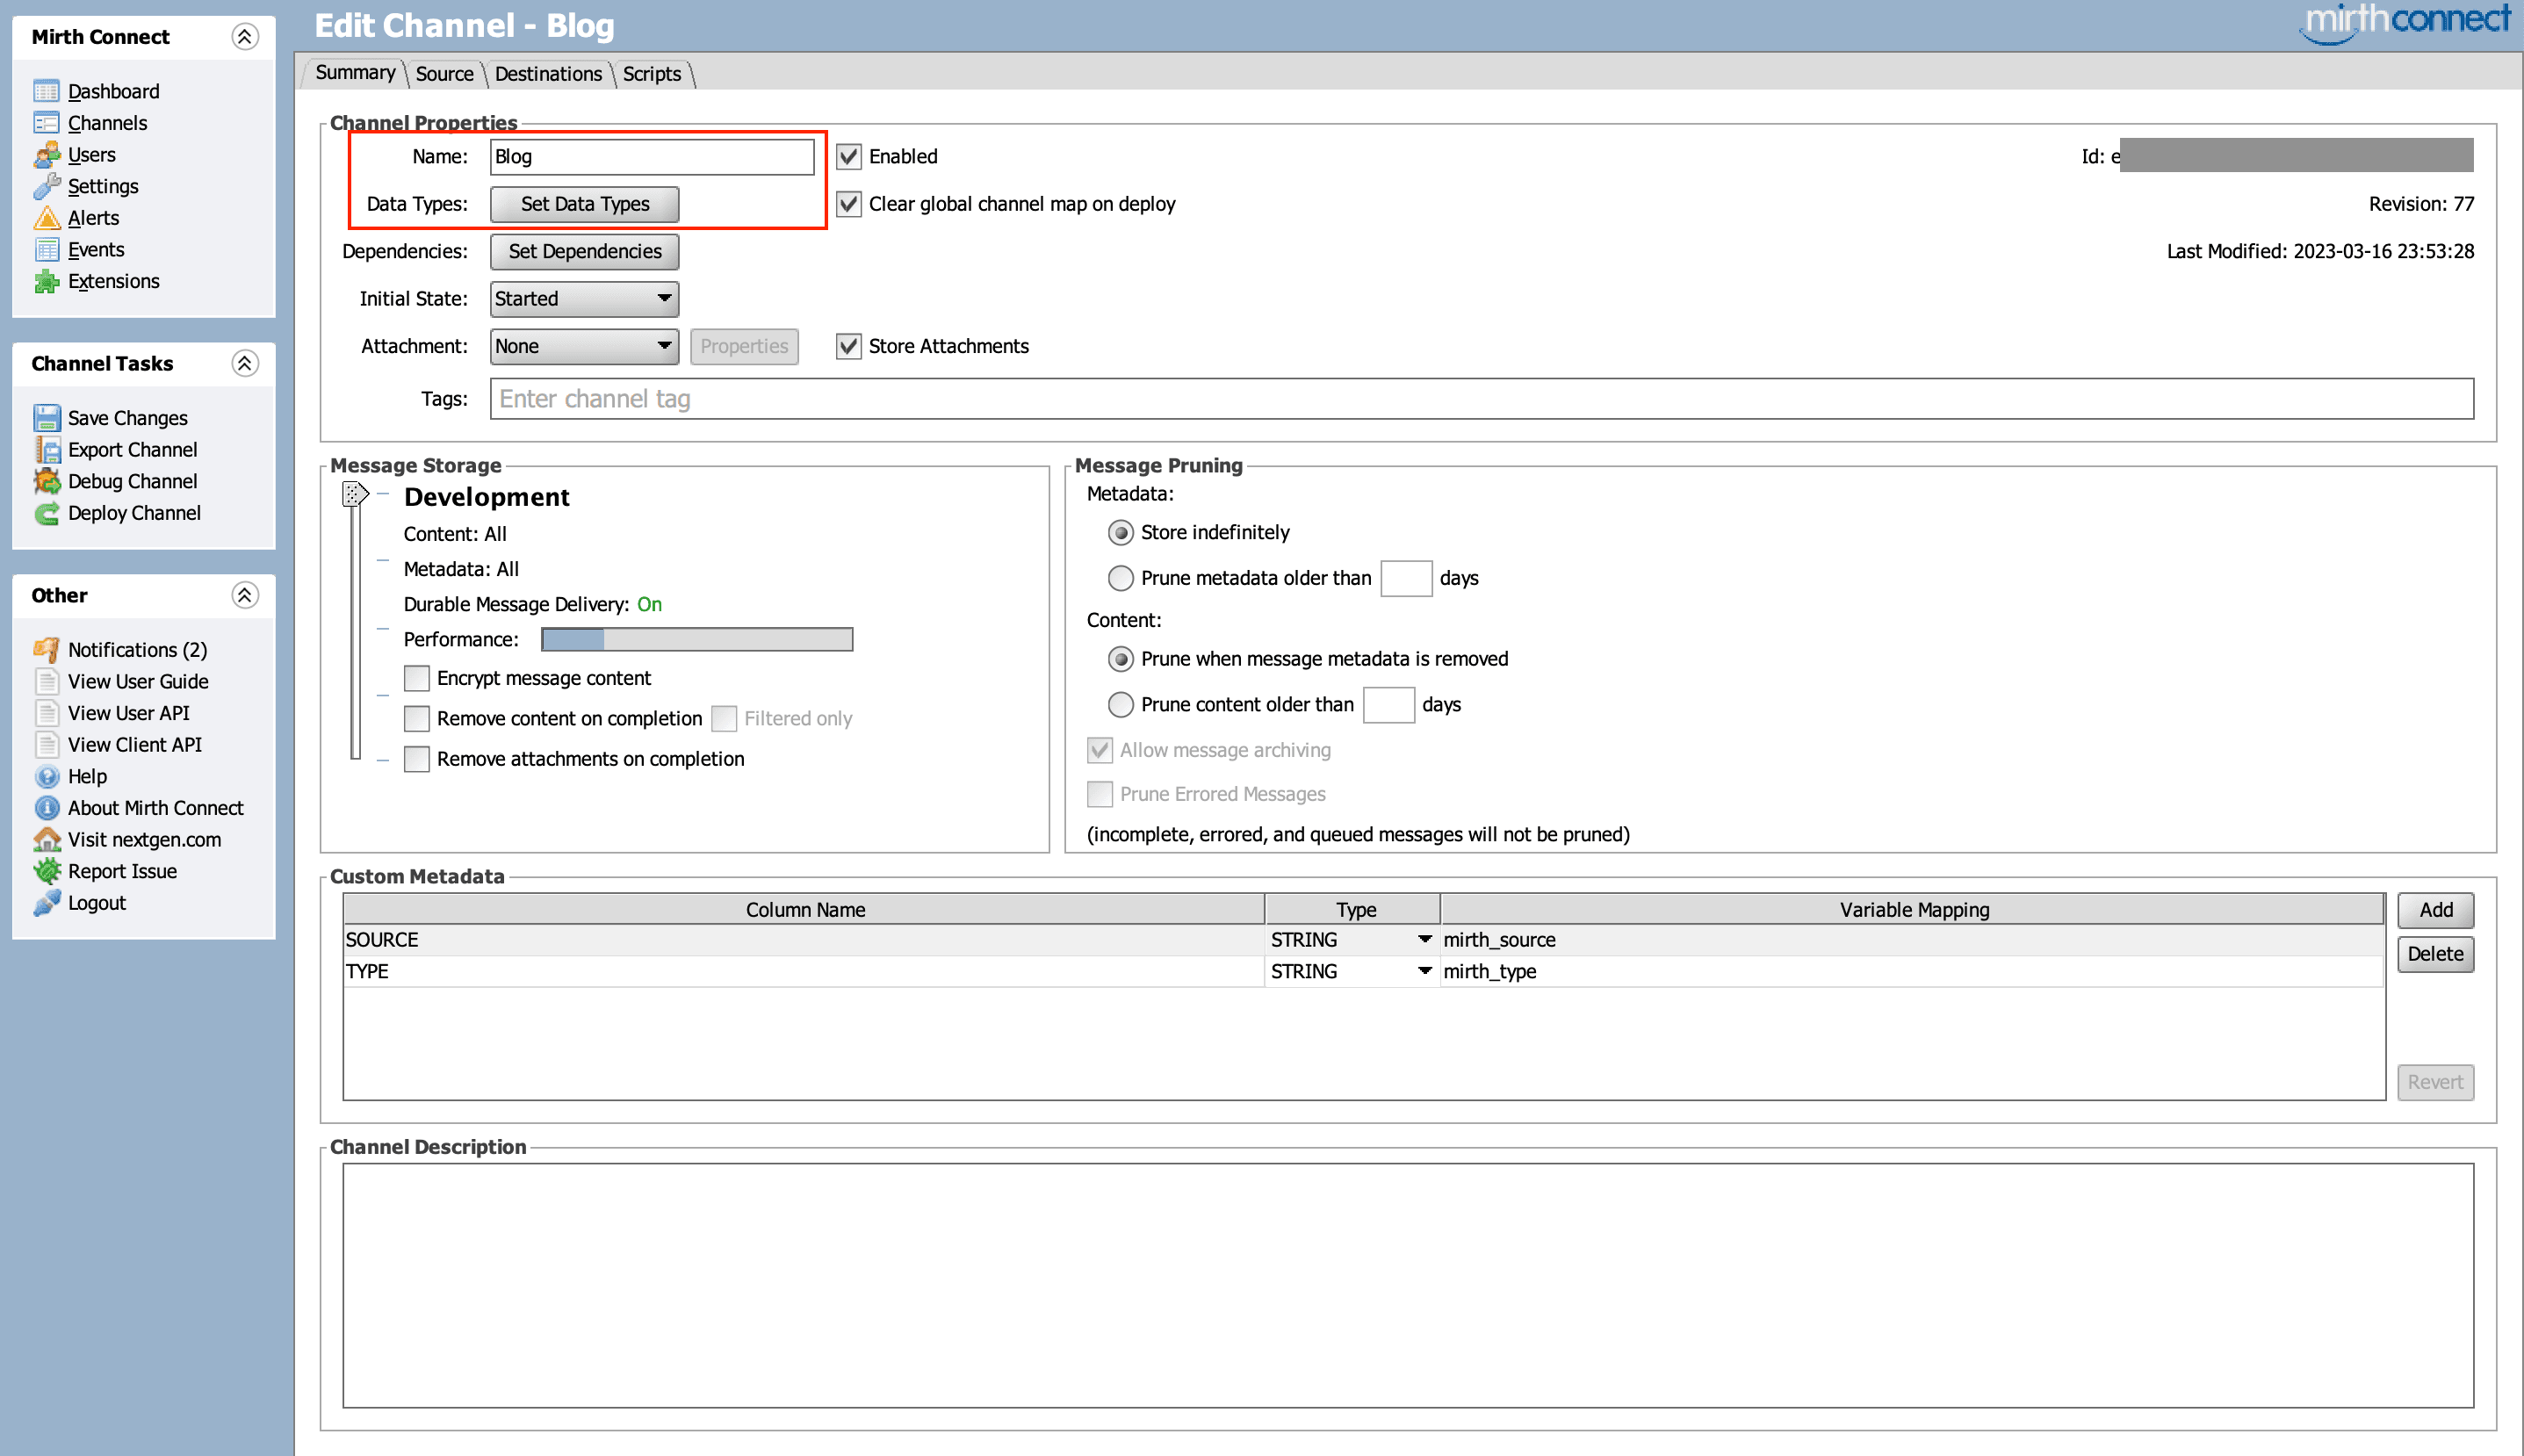Click the Logout icon
Viewport: 2524px width, 1456px height.
coord(46,903)
